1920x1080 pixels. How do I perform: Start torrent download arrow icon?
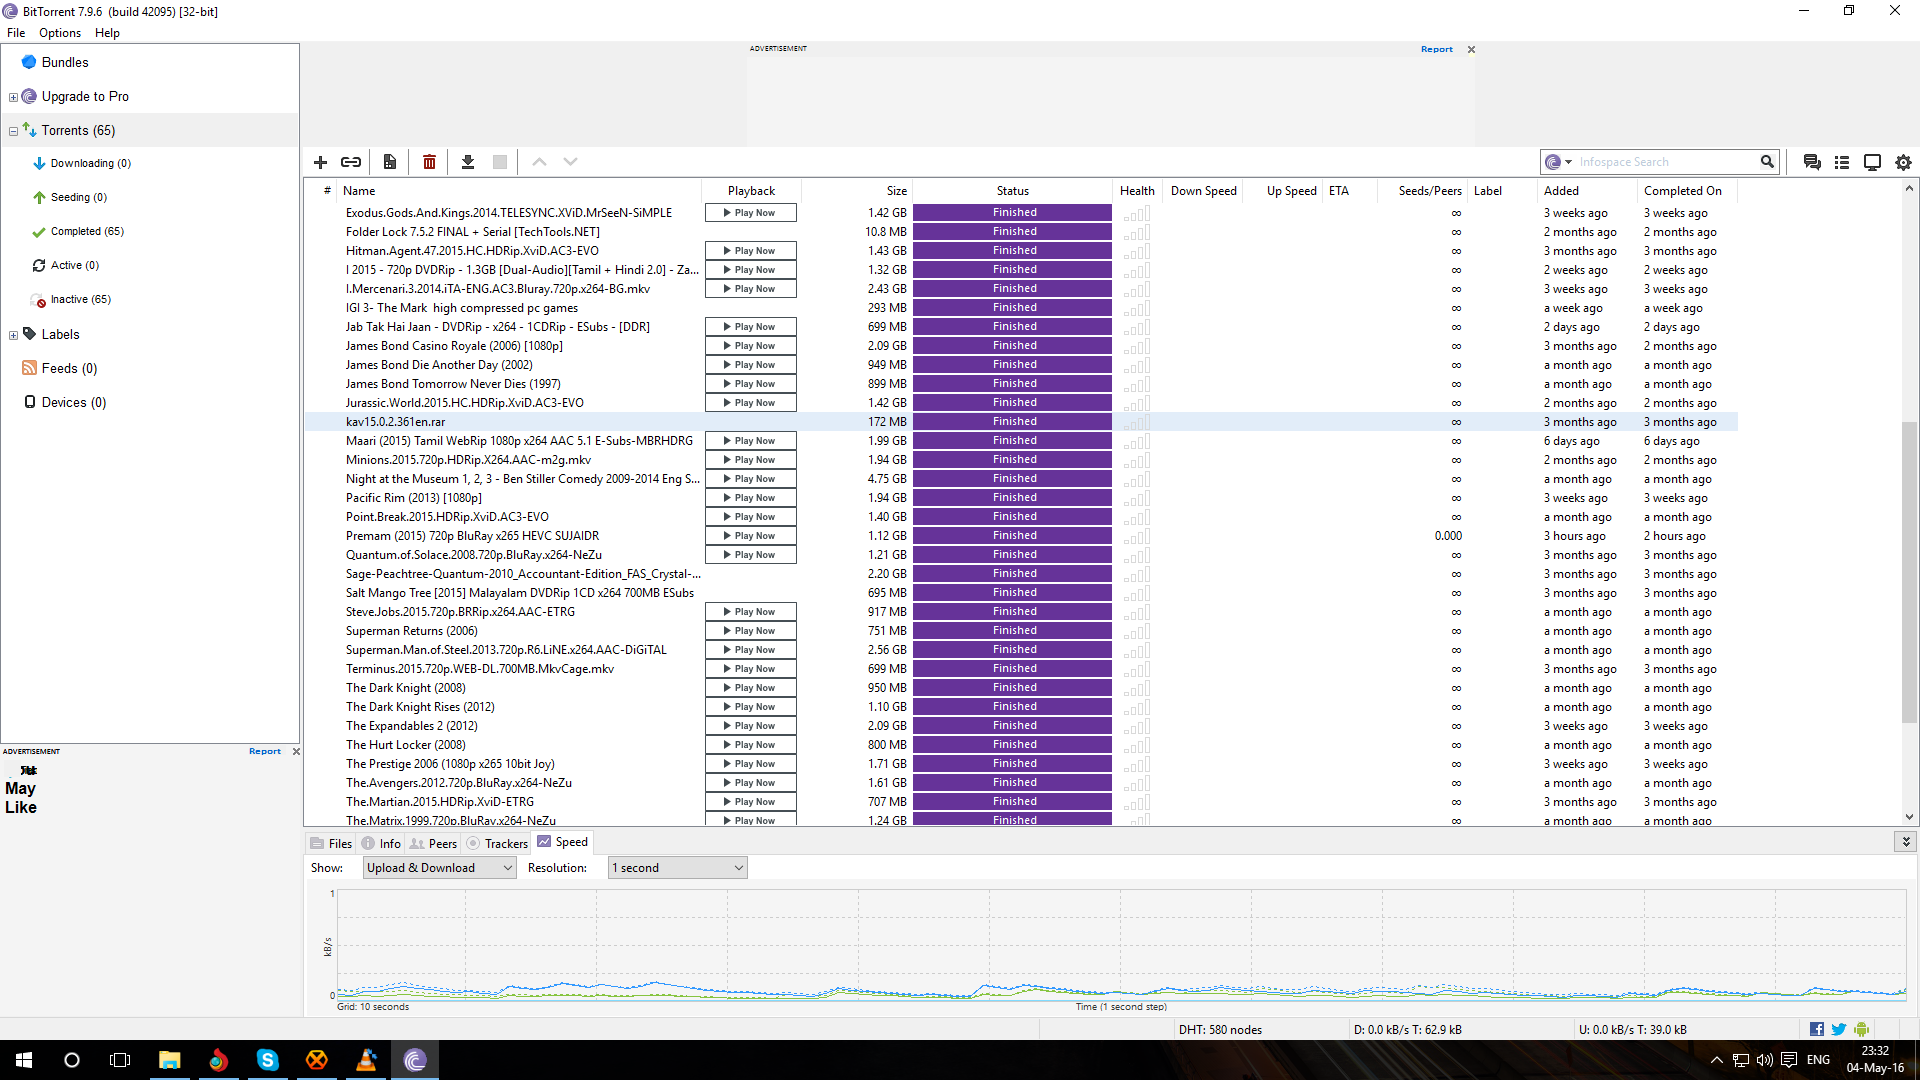[x=467, y=162]
